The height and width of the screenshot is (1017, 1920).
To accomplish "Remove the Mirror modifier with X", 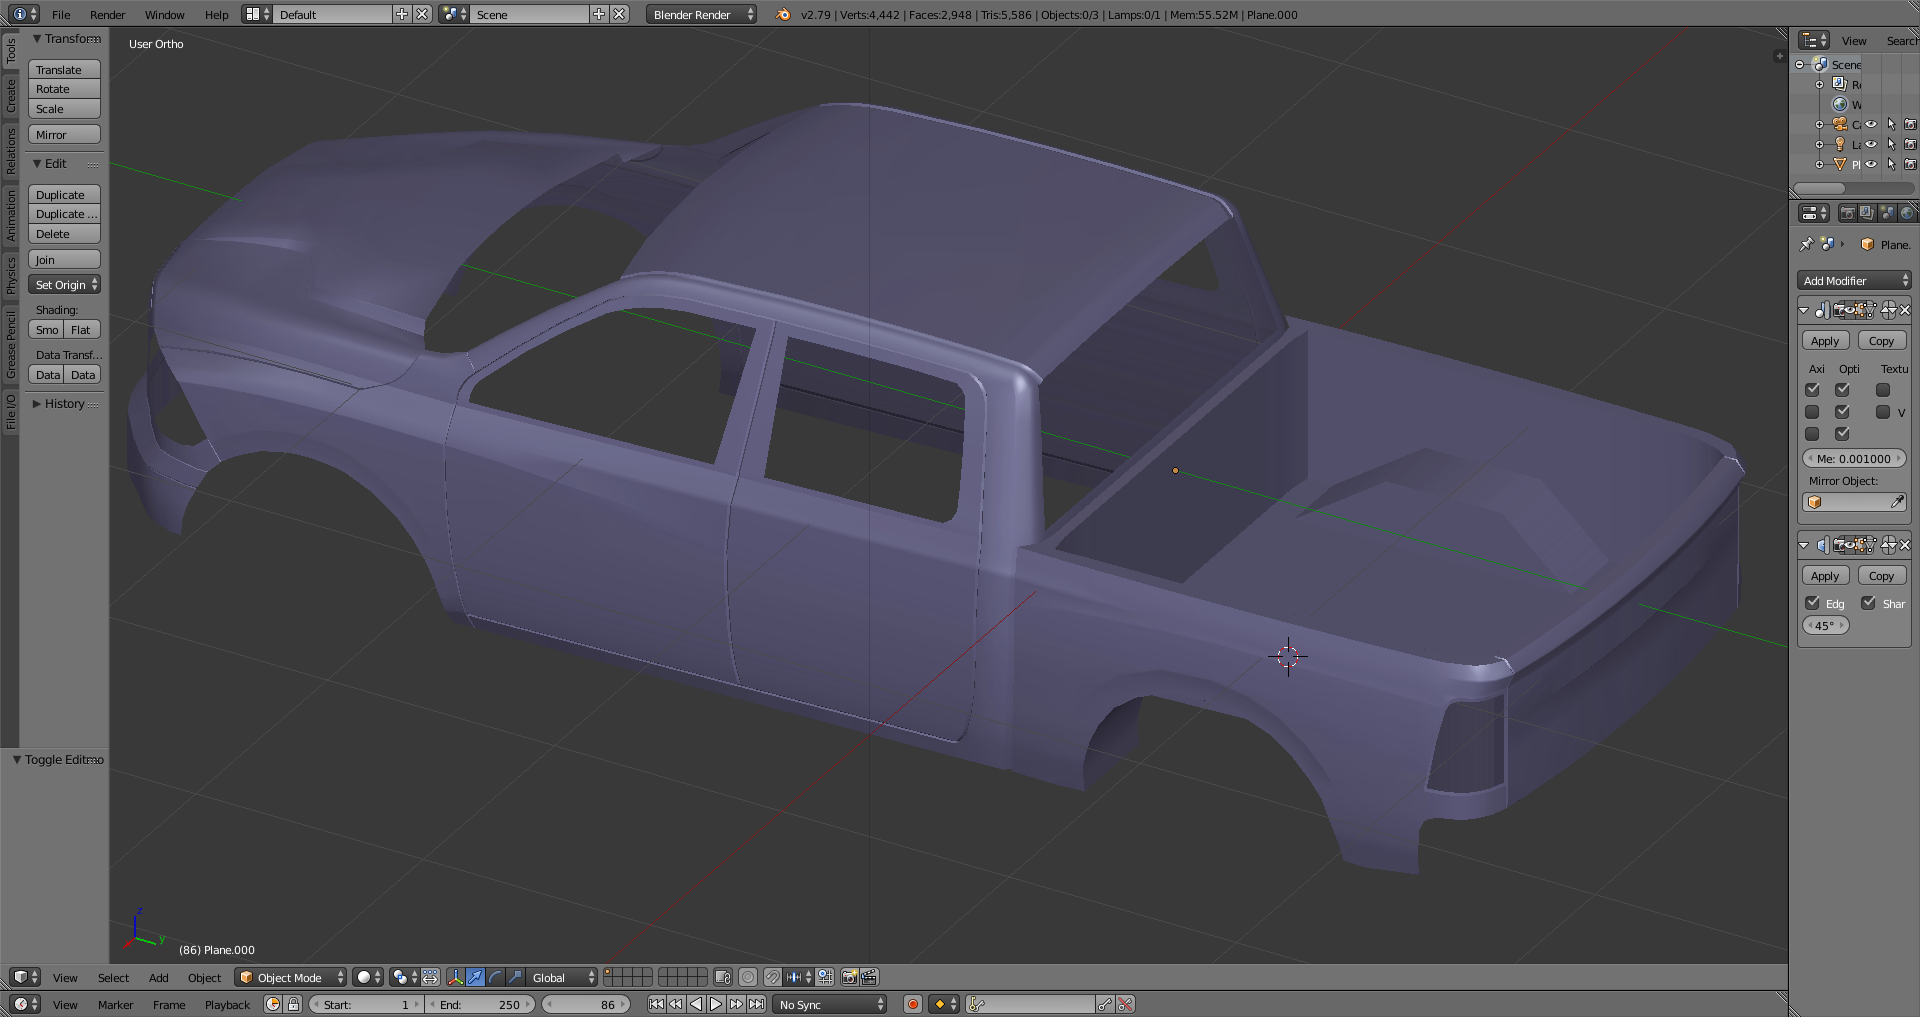I will coord(1905,310).
